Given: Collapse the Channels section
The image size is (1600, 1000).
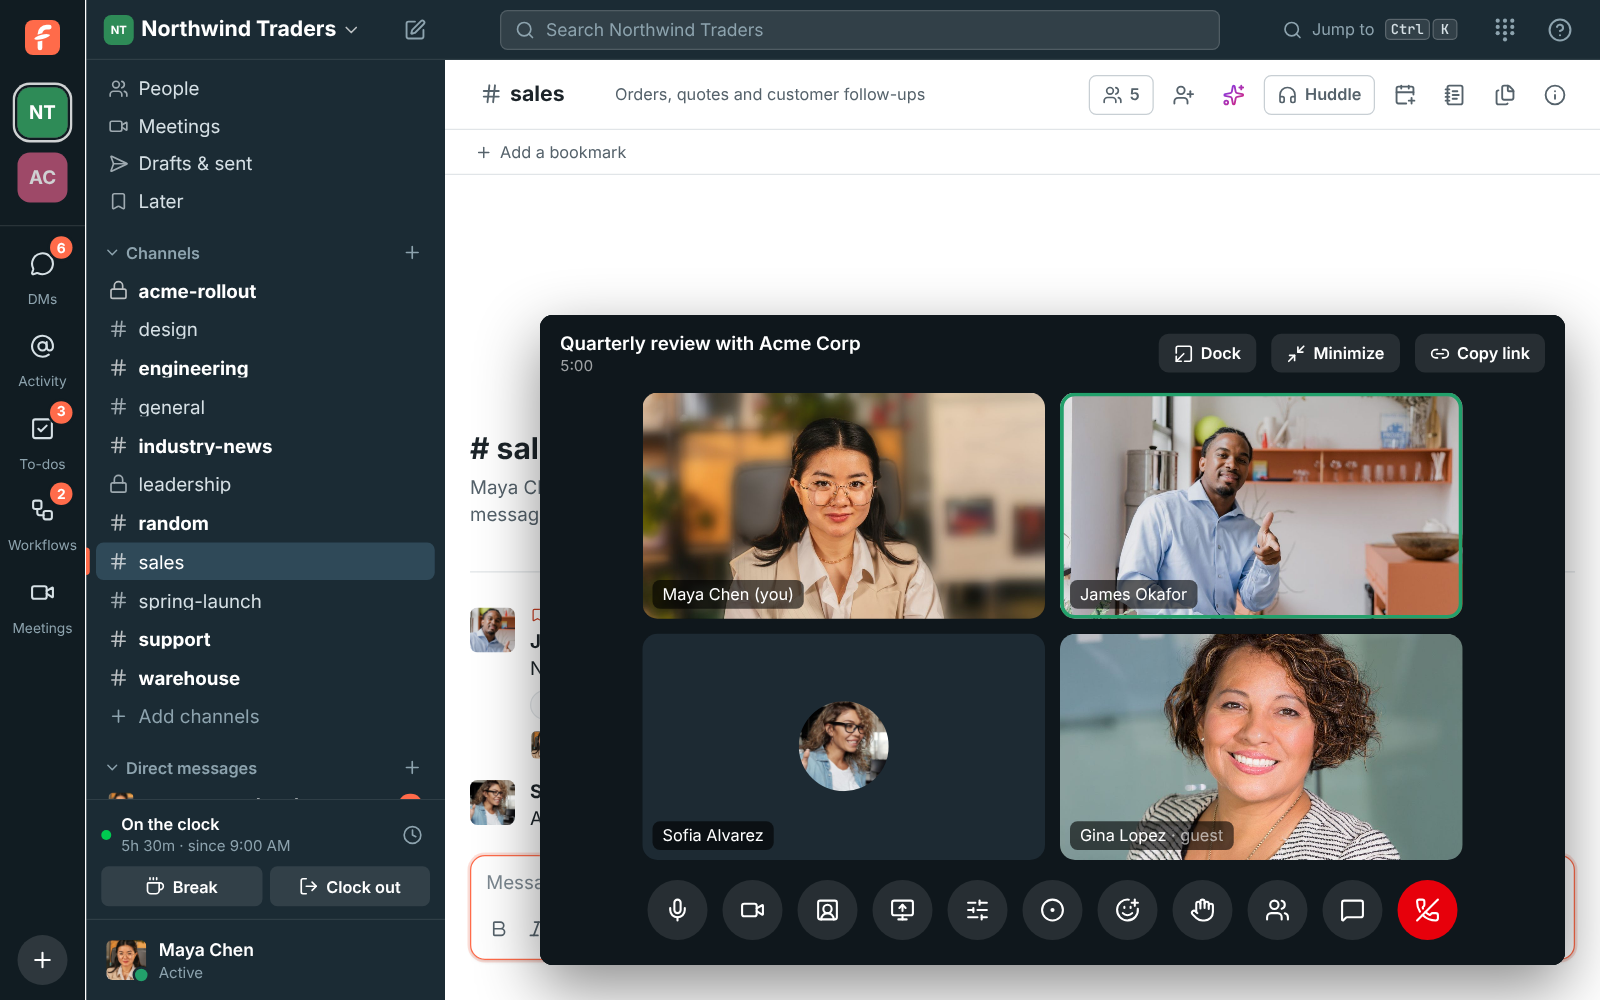Looking at the screenshot, I should pyautogui.click(x=153, y=253).
